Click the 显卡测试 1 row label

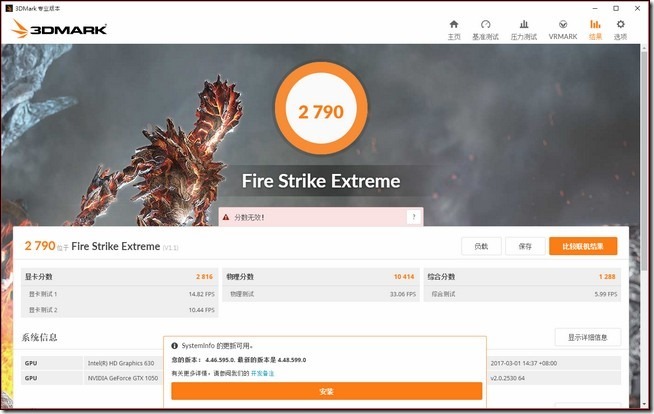click(43, 294)
